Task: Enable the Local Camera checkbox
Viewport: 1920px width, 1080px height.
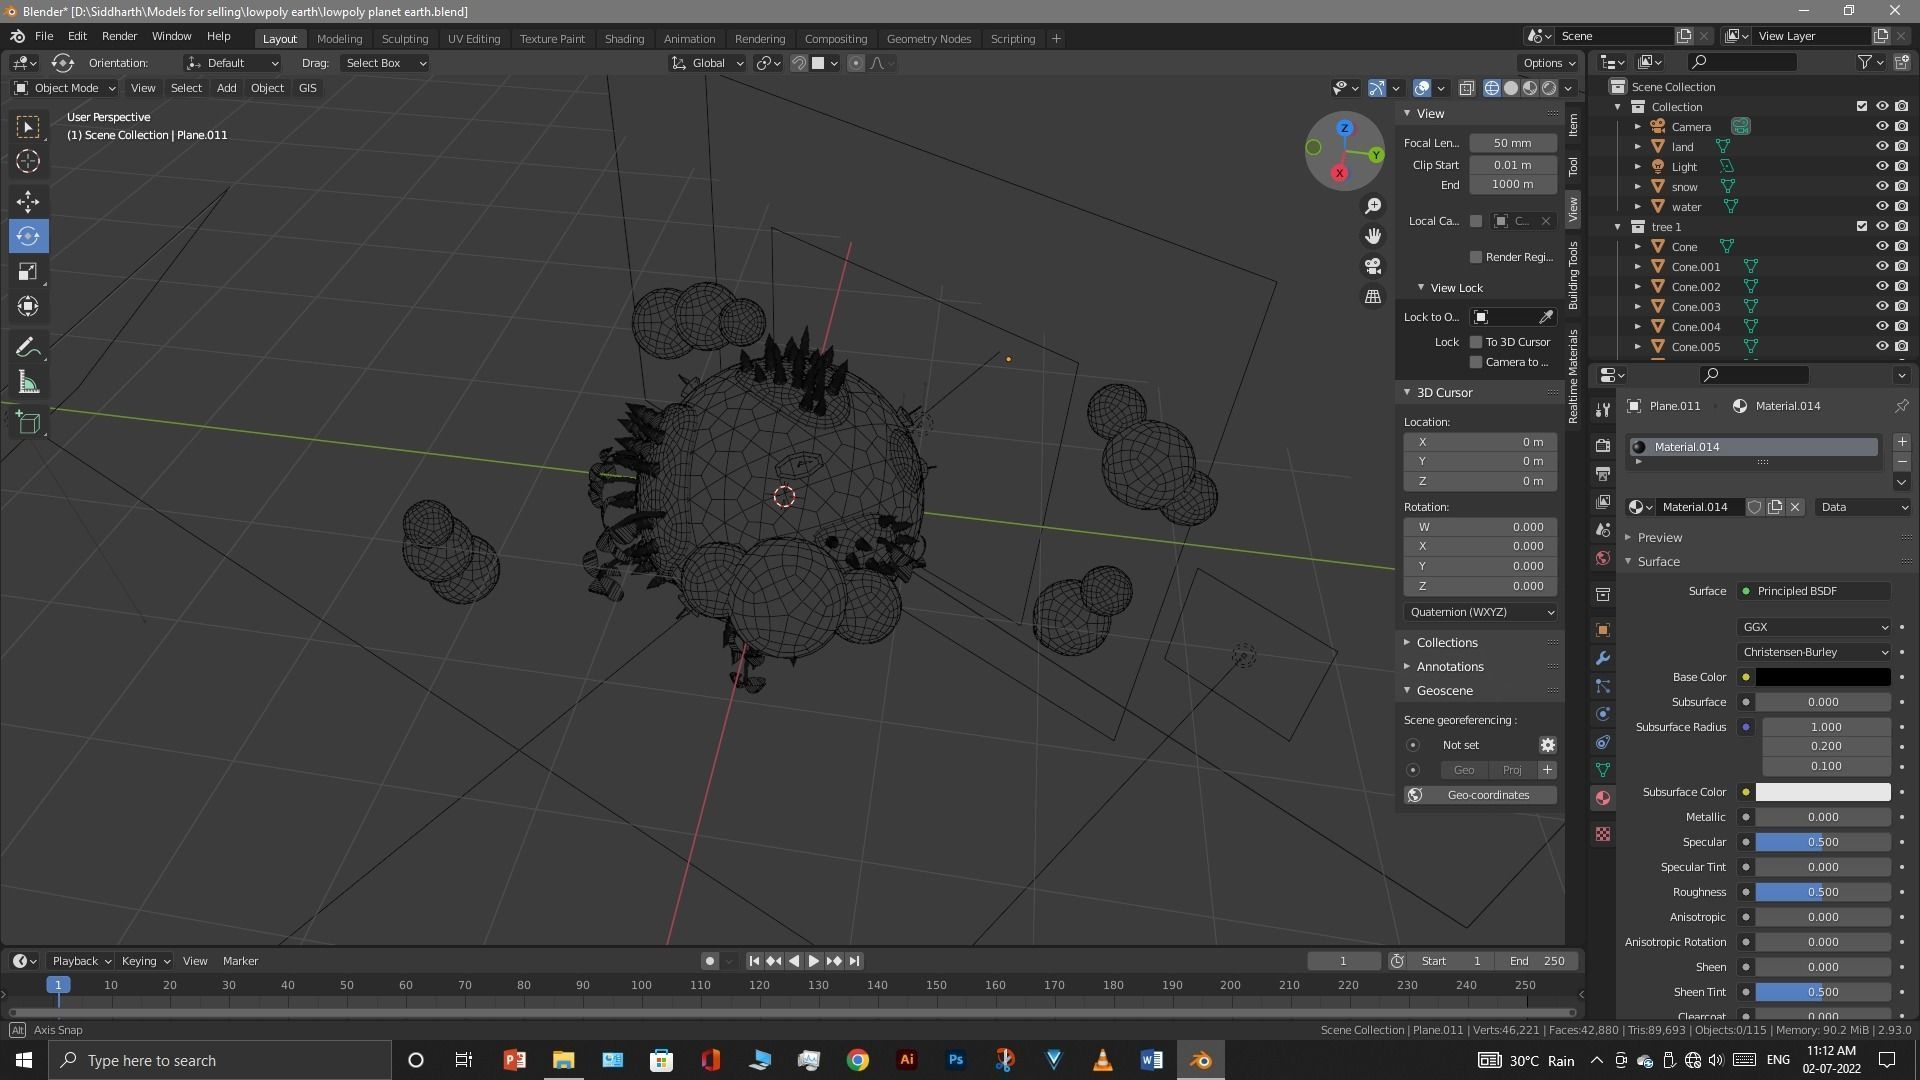Action: click(x=1475, y=221)
